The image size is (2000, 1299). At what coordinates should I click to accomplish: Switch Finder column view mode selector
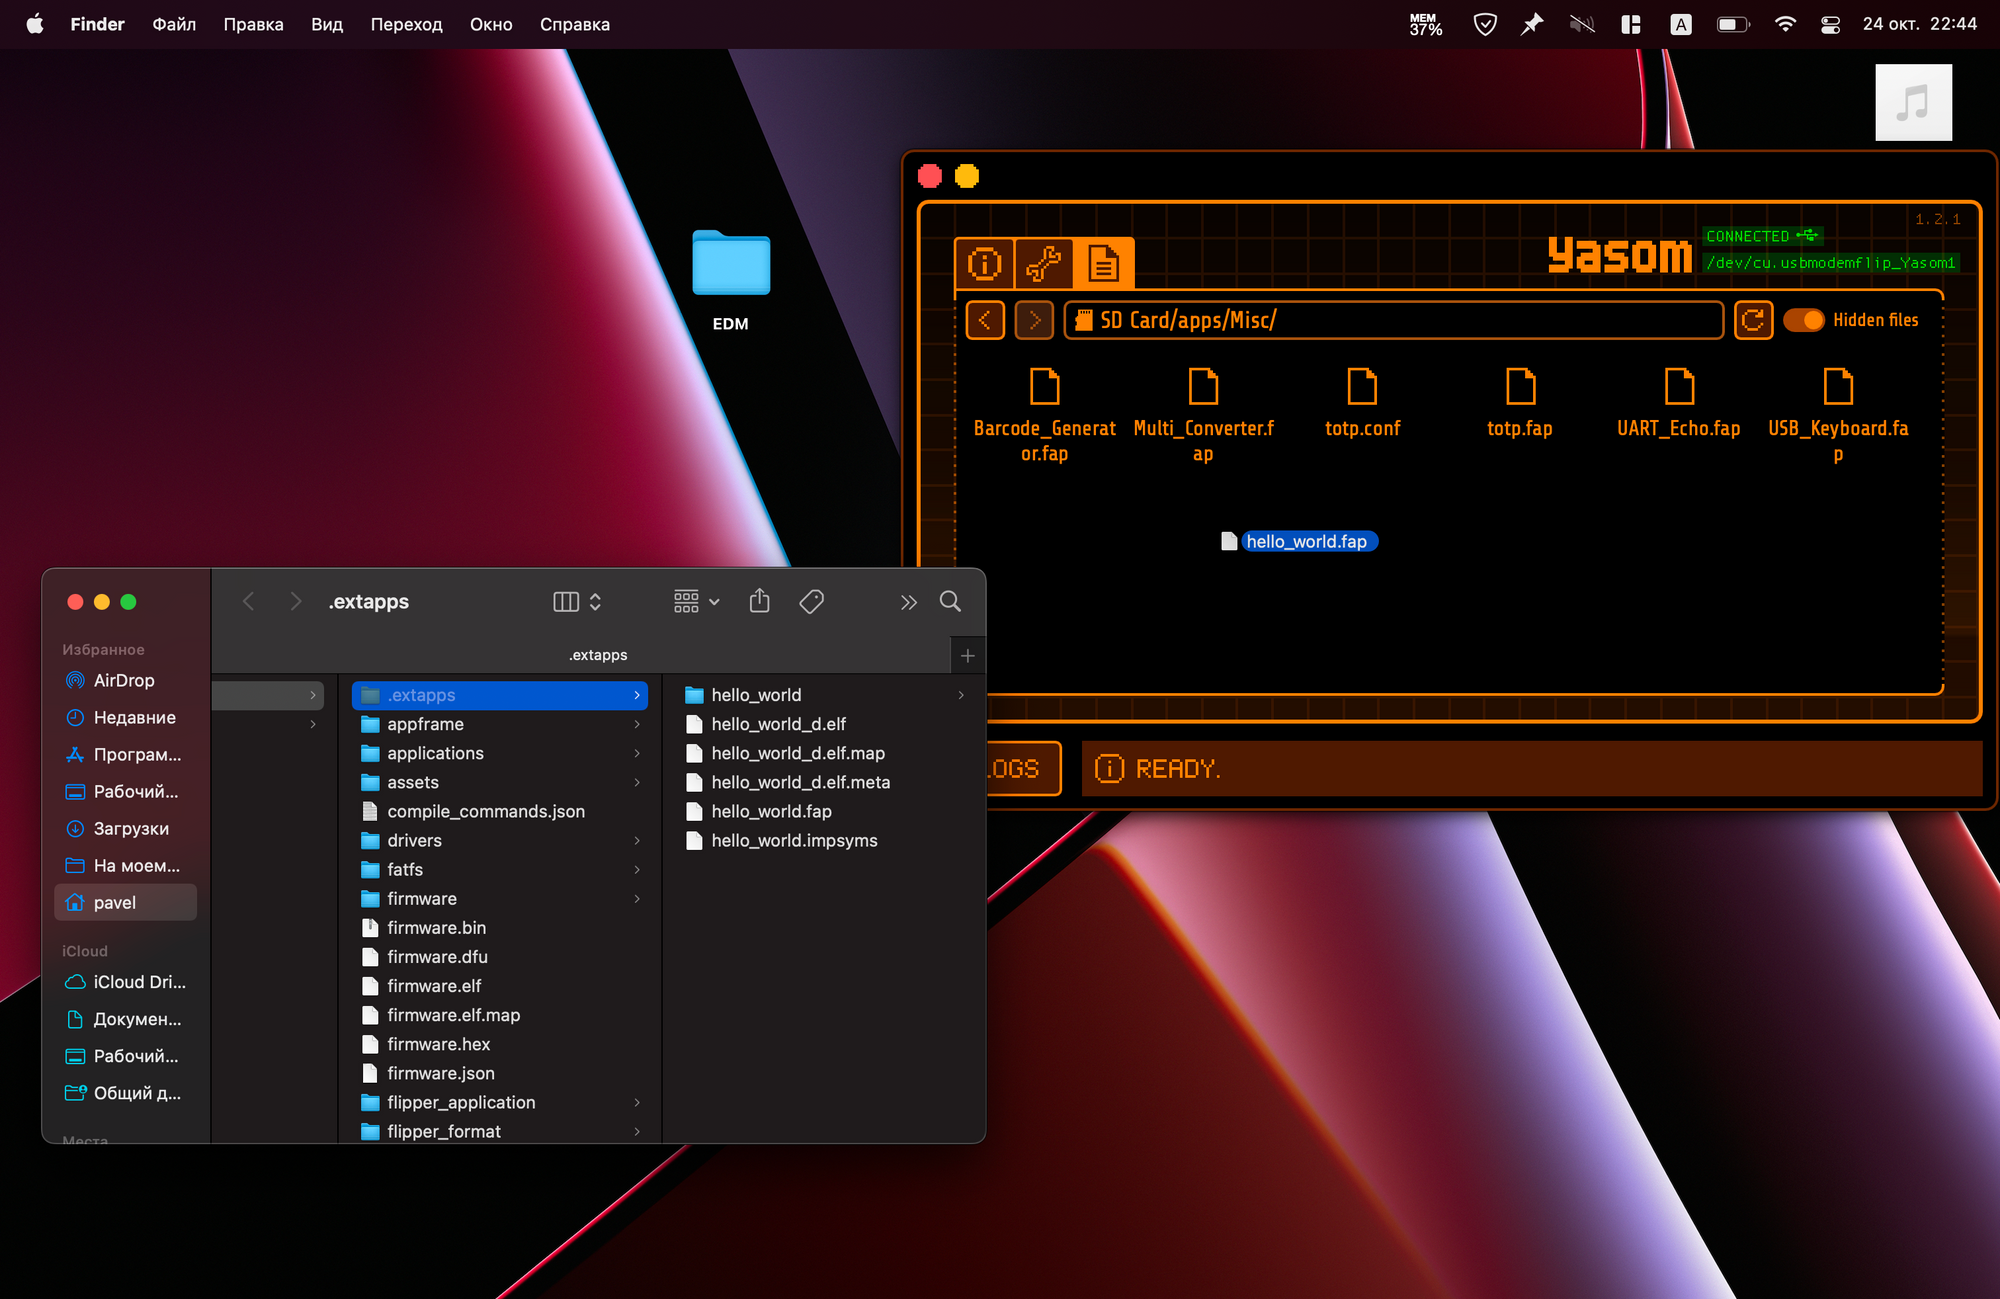[x=577, y=601]
